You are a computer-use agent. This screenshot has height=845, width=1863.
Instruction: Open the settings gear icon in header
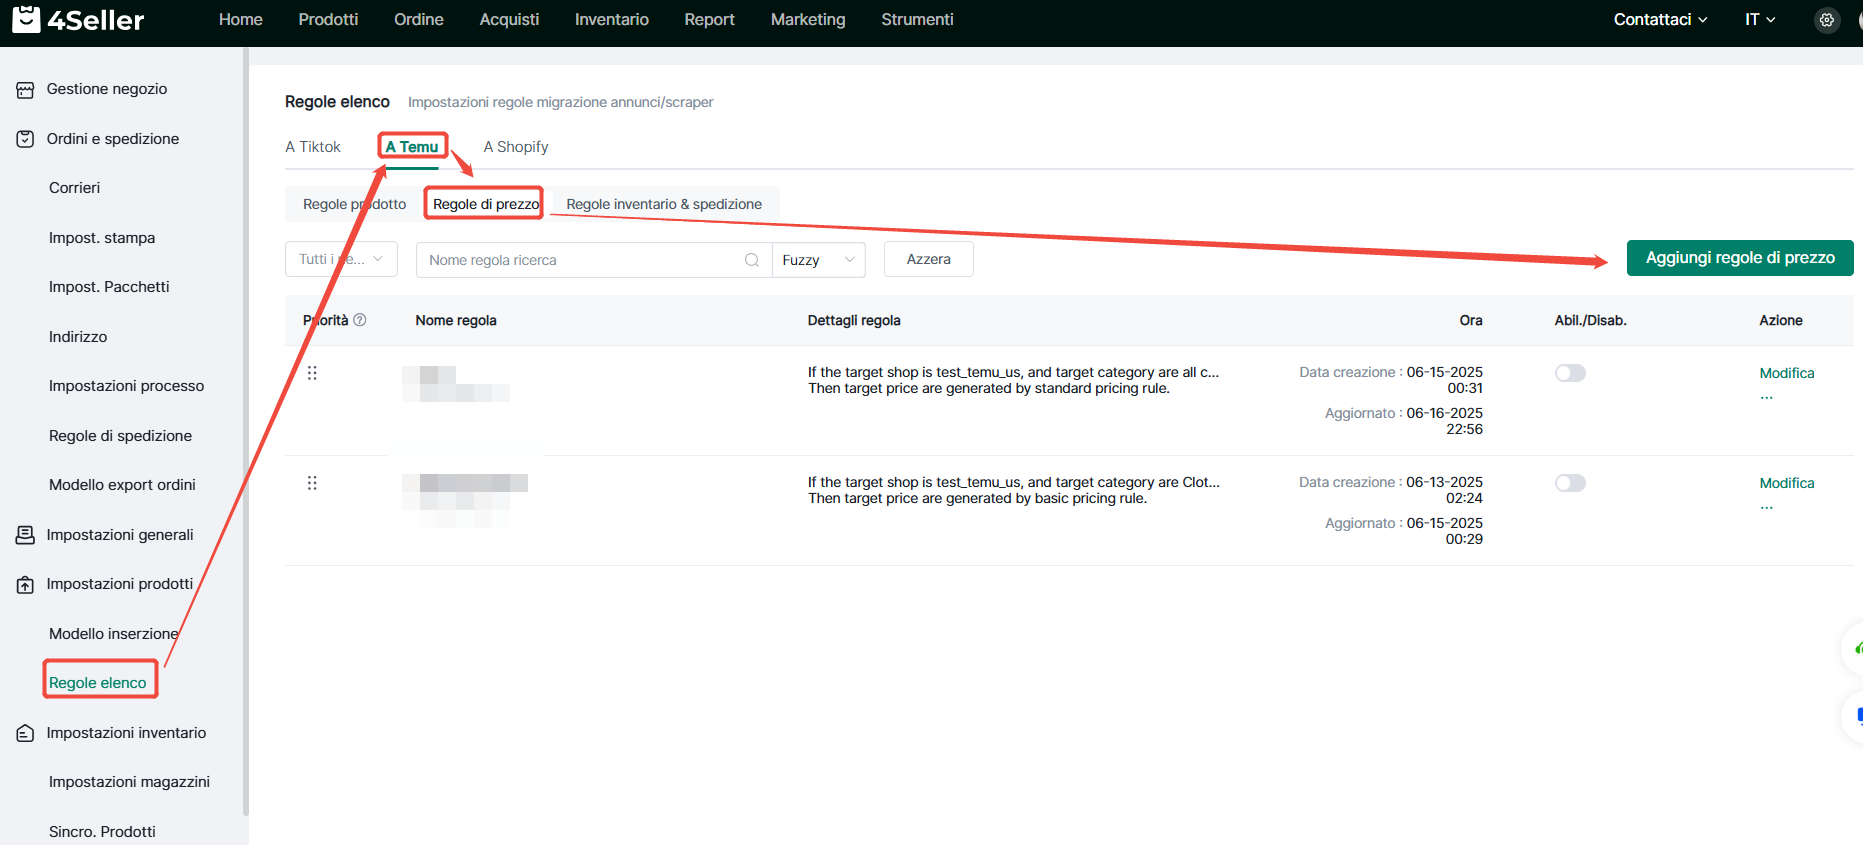coord(1827,20)
